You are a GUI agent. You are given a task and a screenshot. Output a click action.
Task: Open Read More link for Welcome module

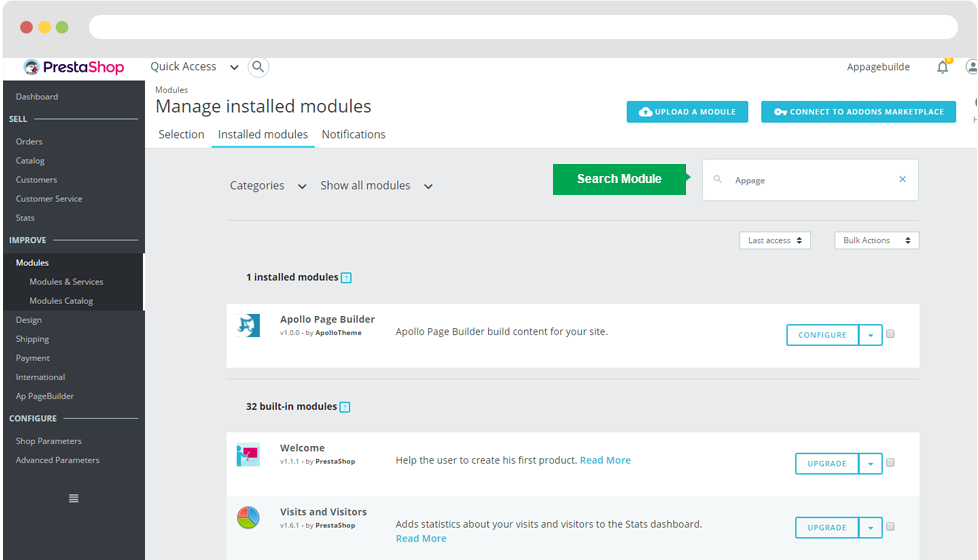(605, 460)
